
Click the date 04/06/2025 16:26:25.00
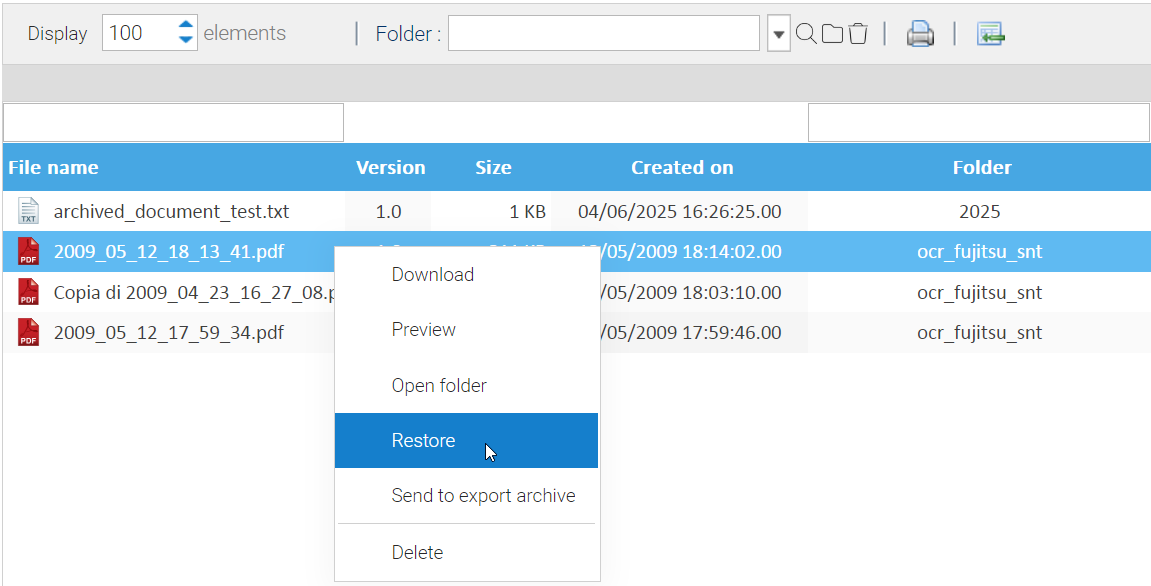coord(680,211)
